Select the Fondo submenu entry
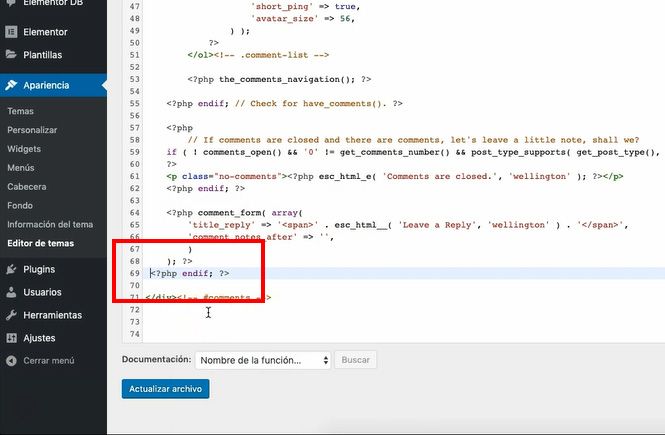The width and height of the screenshot is (665, 435). (x=20, y=205)
